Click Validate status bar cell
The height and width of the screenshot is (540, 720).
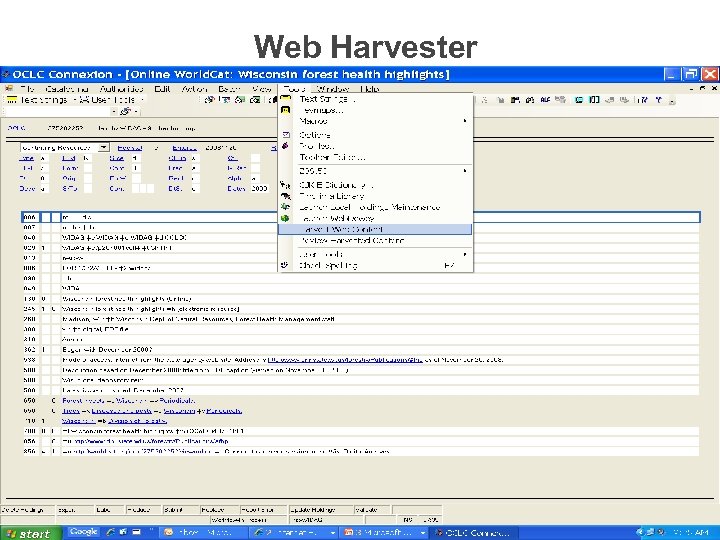(x=372, y=510)
